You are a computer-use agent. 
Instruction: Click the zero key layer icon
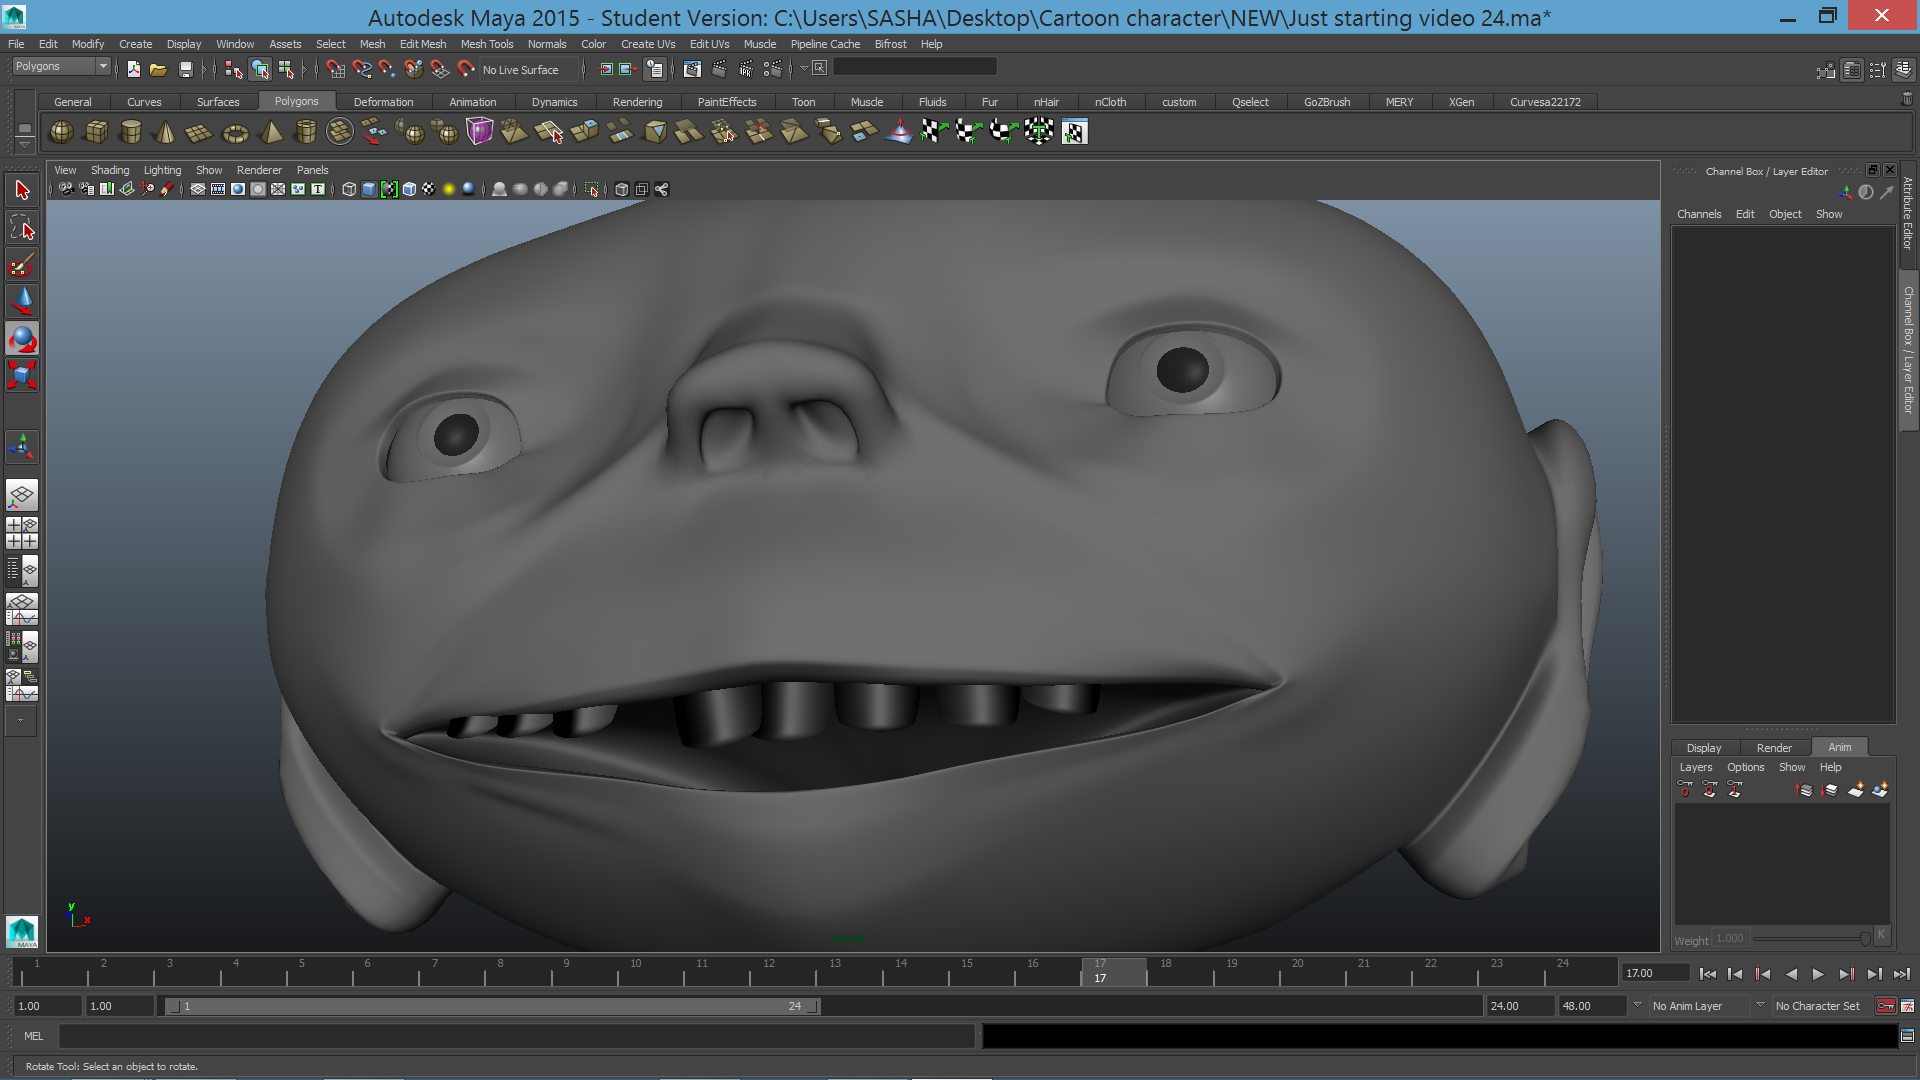point(1685,790)
